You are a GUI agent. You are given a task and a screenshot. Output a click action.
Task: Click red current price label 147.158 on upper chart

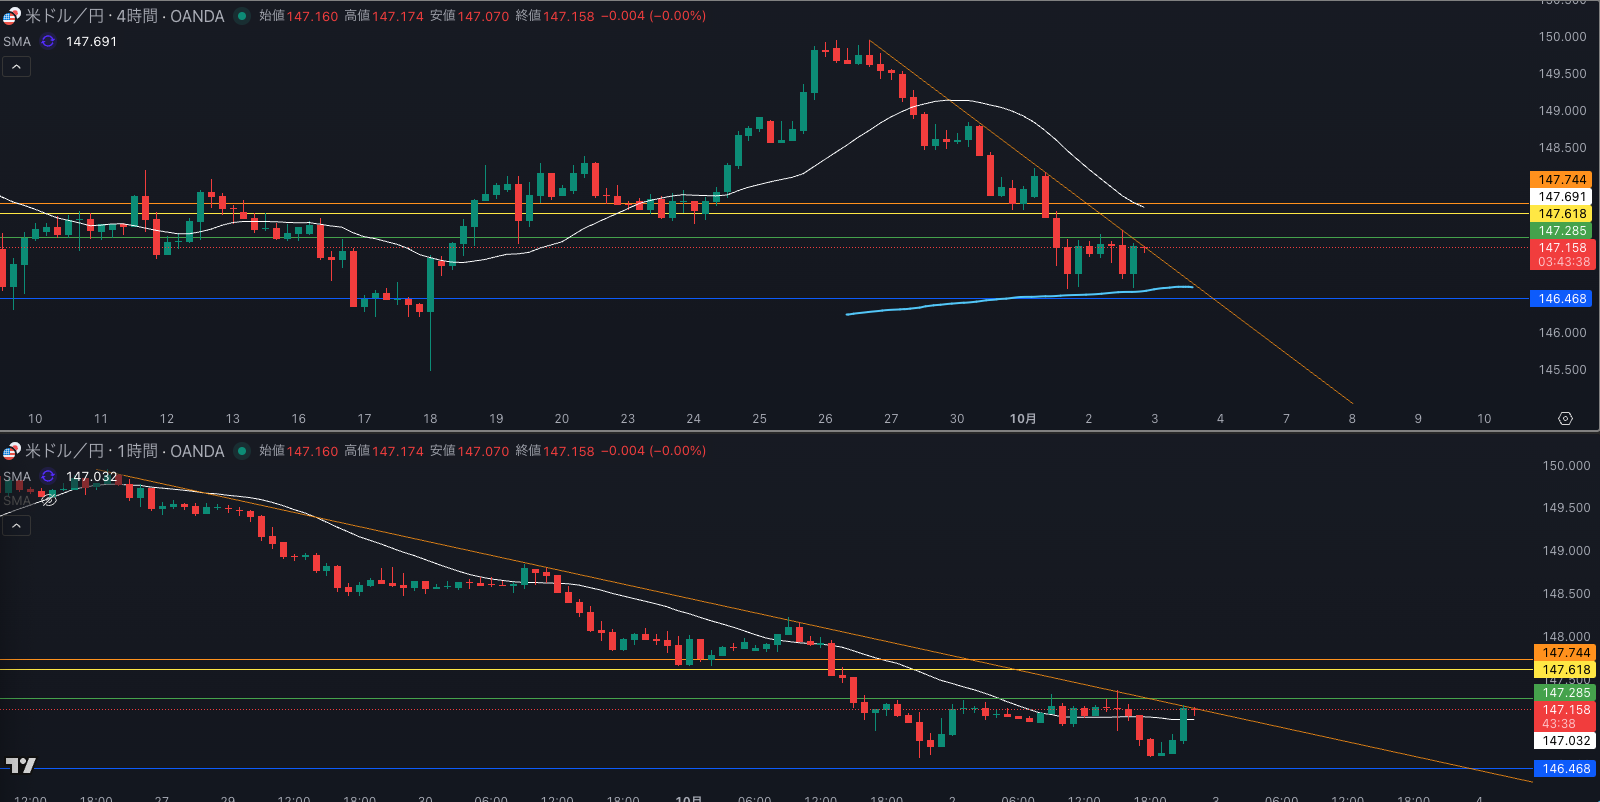[x=1562, y=248]
